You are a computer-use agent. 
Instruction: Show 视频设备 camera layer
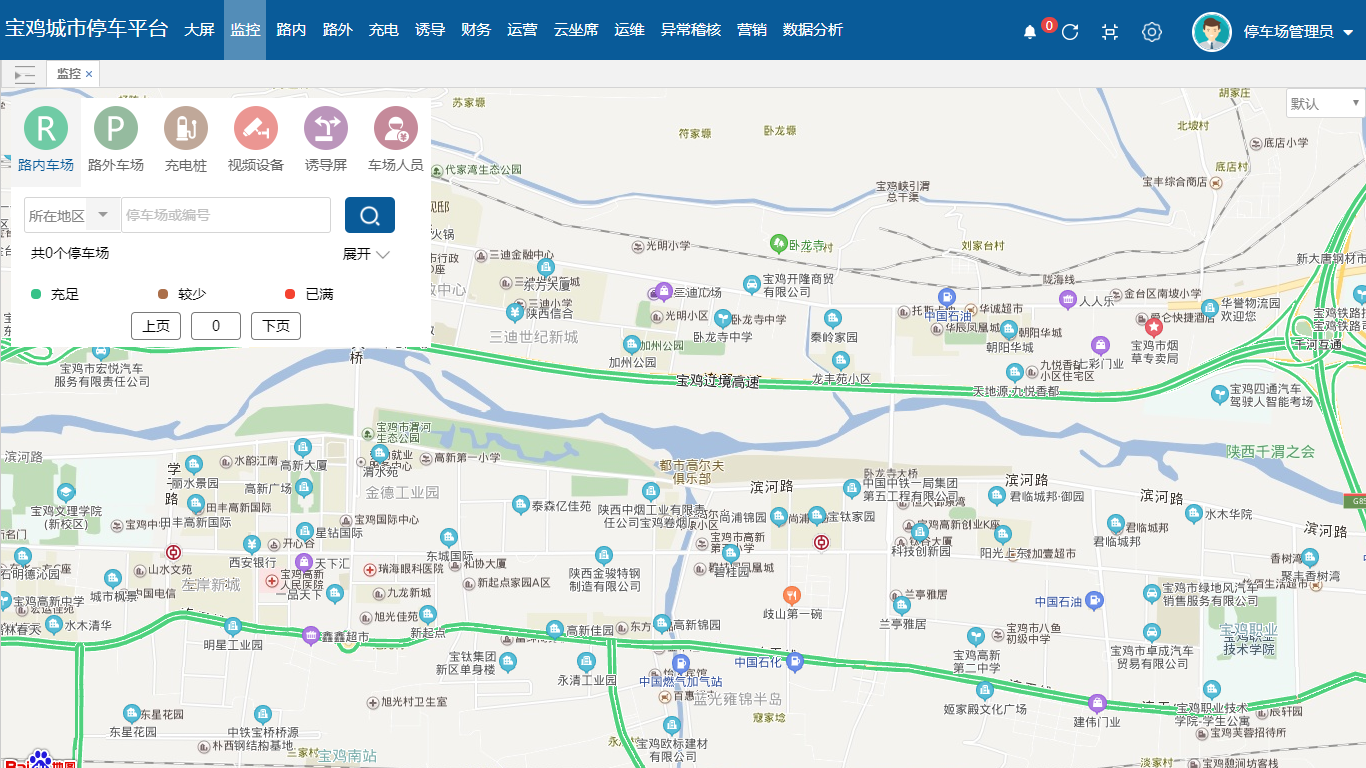(x=256, y=128)
